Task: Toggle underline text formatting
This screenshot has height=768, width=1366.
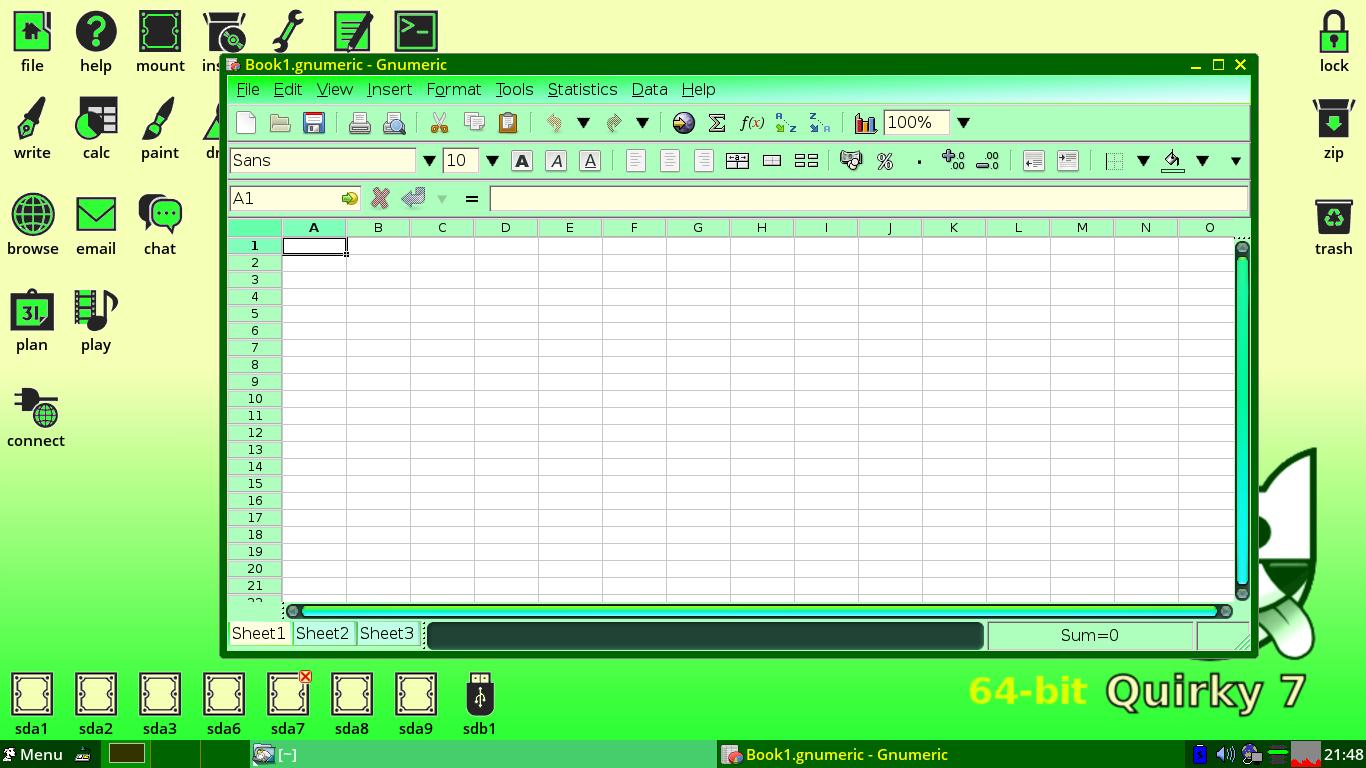Action: (x=590, y=161)
